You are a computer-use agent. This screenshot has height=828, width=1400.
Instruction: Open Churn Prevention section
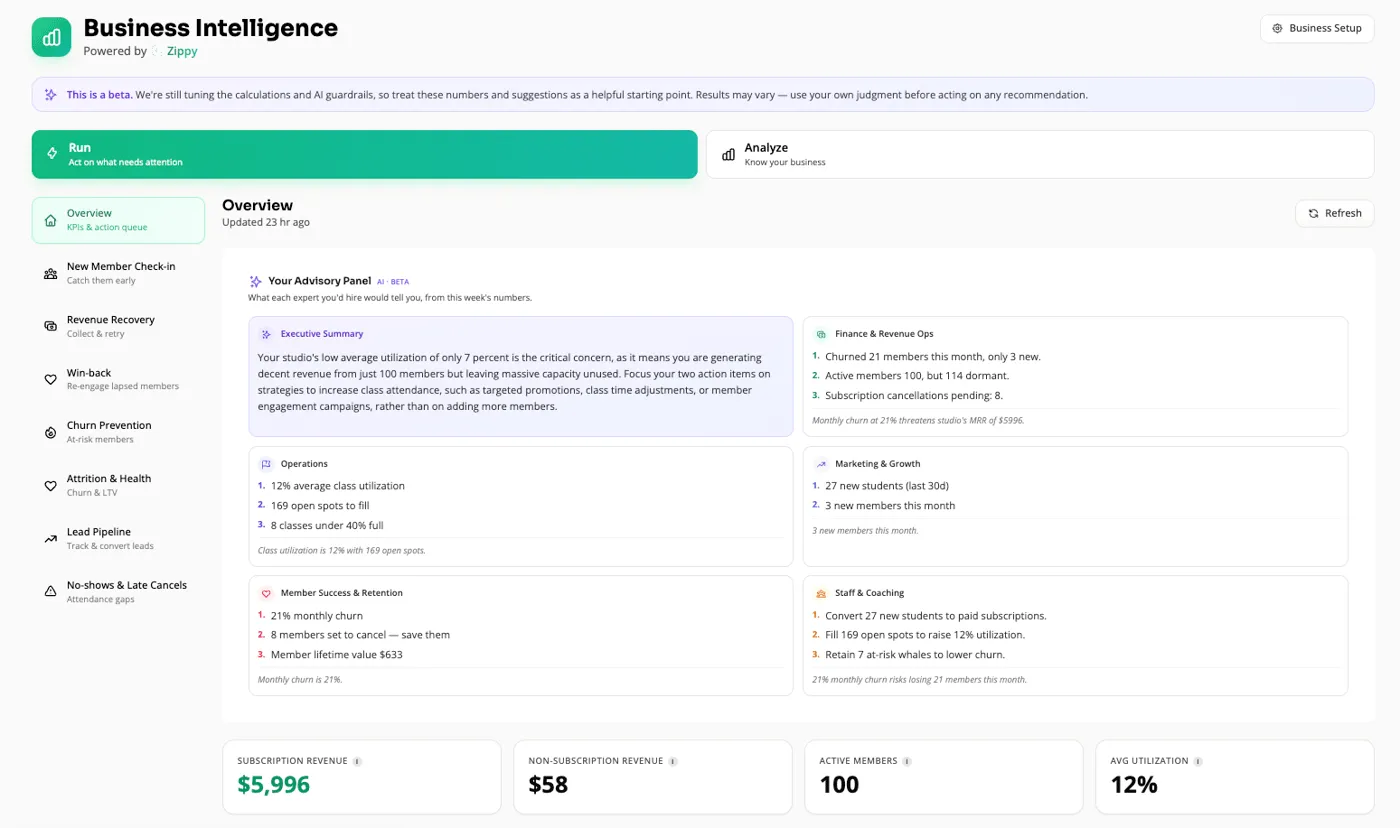118,432
